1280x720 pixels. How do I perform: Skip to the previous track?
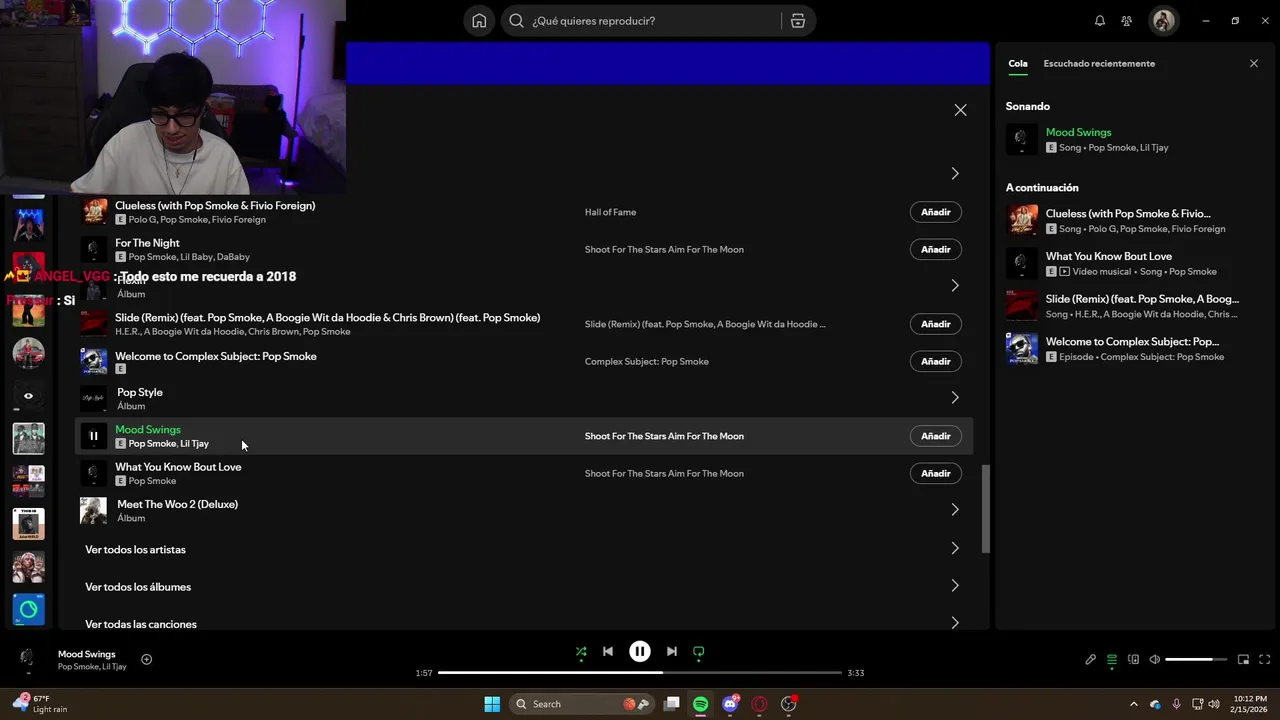pyautogui.click(x=608, y=652)
